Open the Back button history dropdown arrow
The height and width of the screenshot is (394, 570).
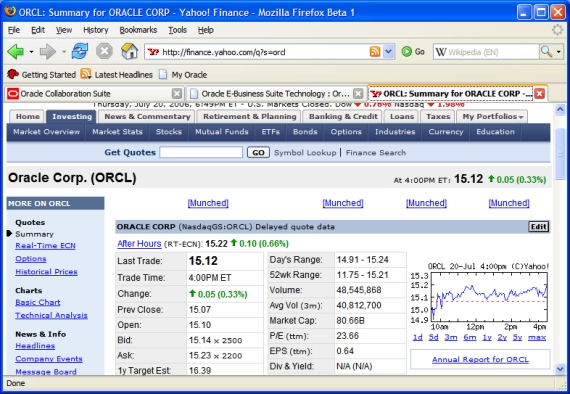coord(31,52)
